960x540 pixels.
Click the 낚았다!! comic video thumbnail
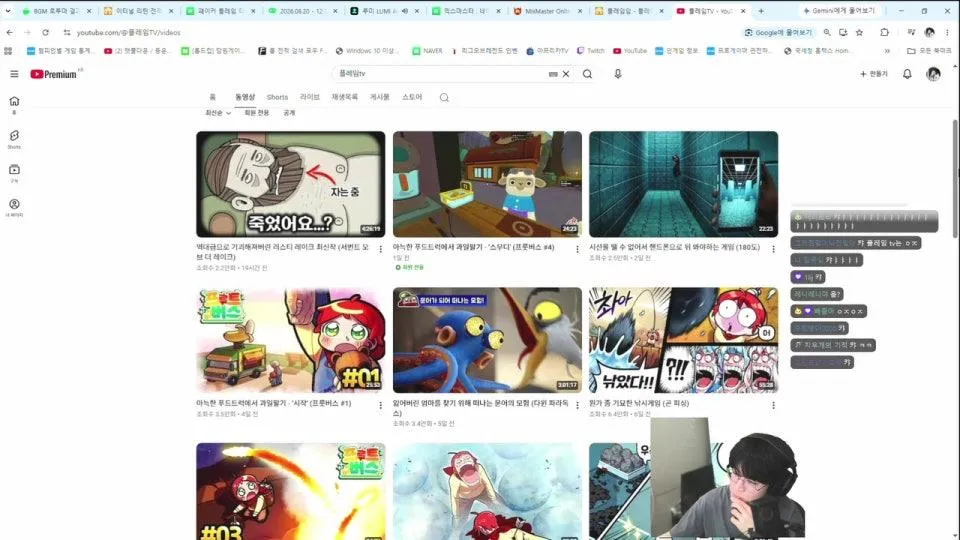point(683,340)
